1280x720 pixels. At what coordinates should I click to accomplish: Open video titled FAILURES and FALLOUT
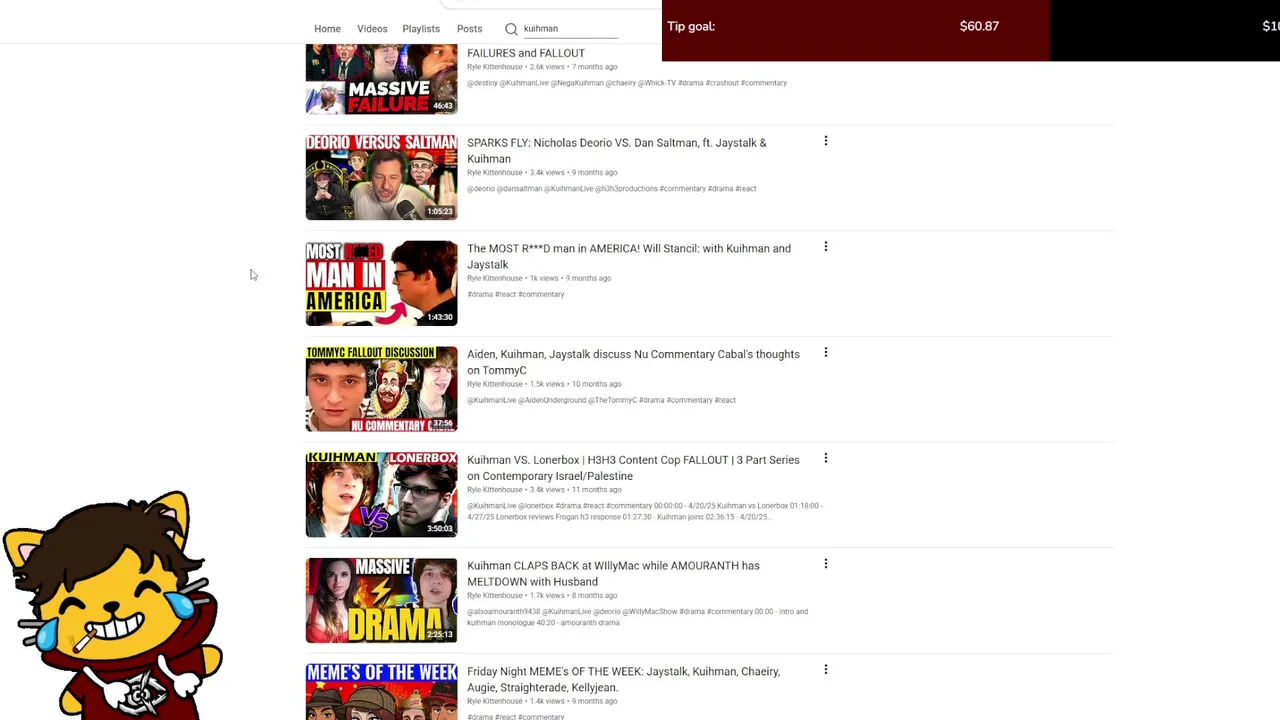pyautogui.click(x=526, y=53)
